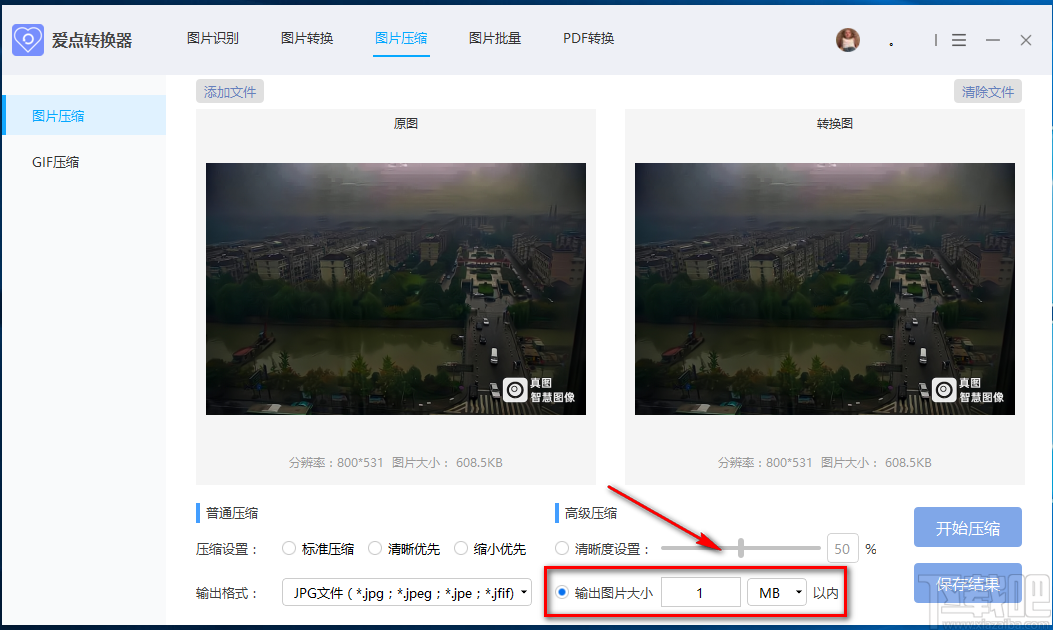Viewport: 1053px width, 630px height.
Task: Click the 清晰度 slider handle
Action: pos(741,548)
